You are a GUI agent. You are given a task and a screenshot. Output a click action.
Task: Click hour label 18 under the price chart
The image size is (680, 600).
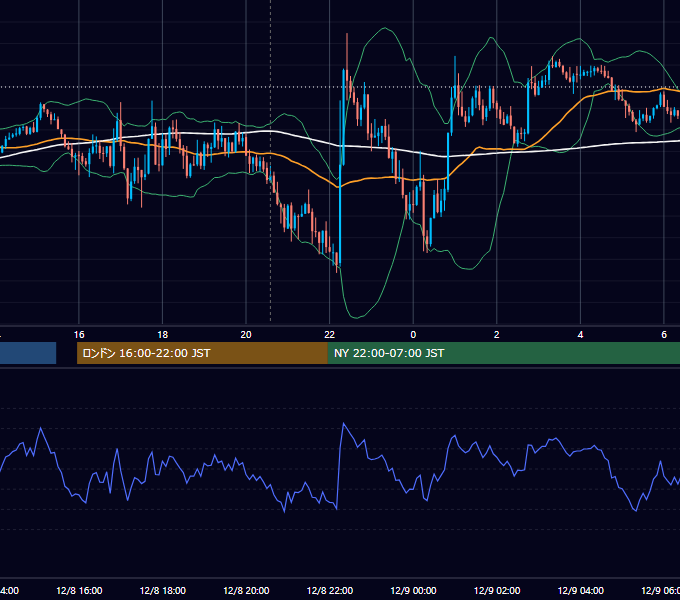click(163, 335)
